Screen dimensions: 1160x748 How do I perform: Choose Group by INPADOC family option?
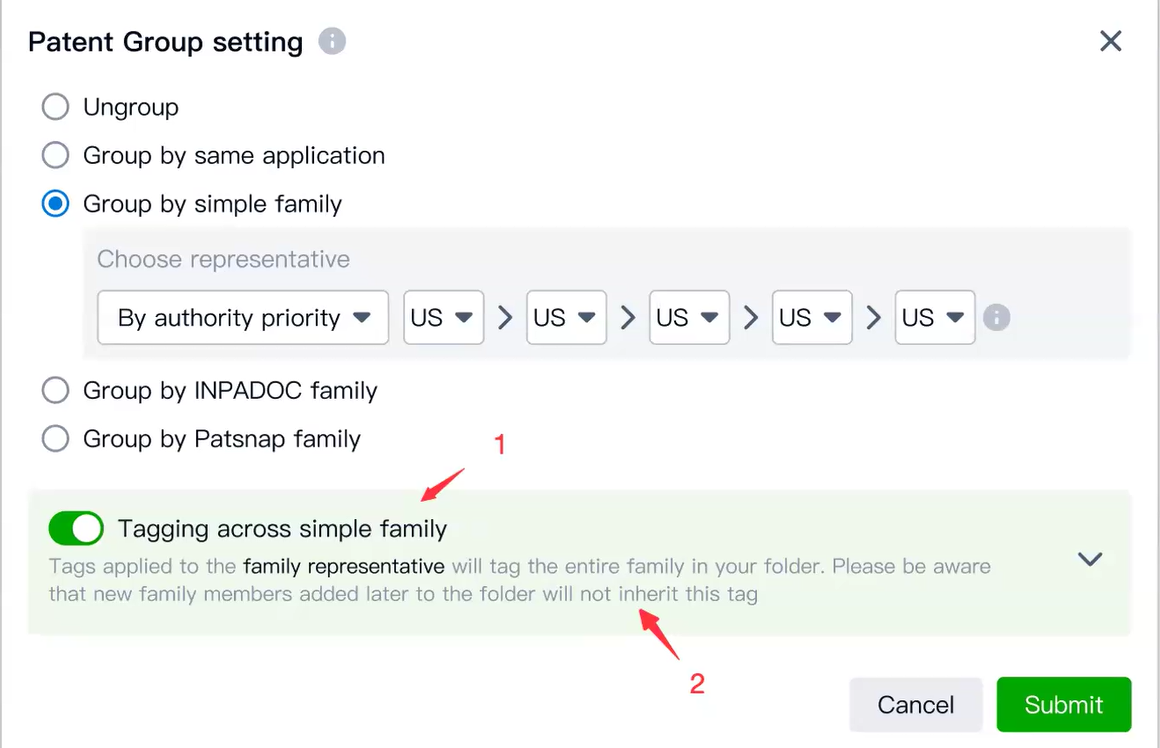point(55,390)
